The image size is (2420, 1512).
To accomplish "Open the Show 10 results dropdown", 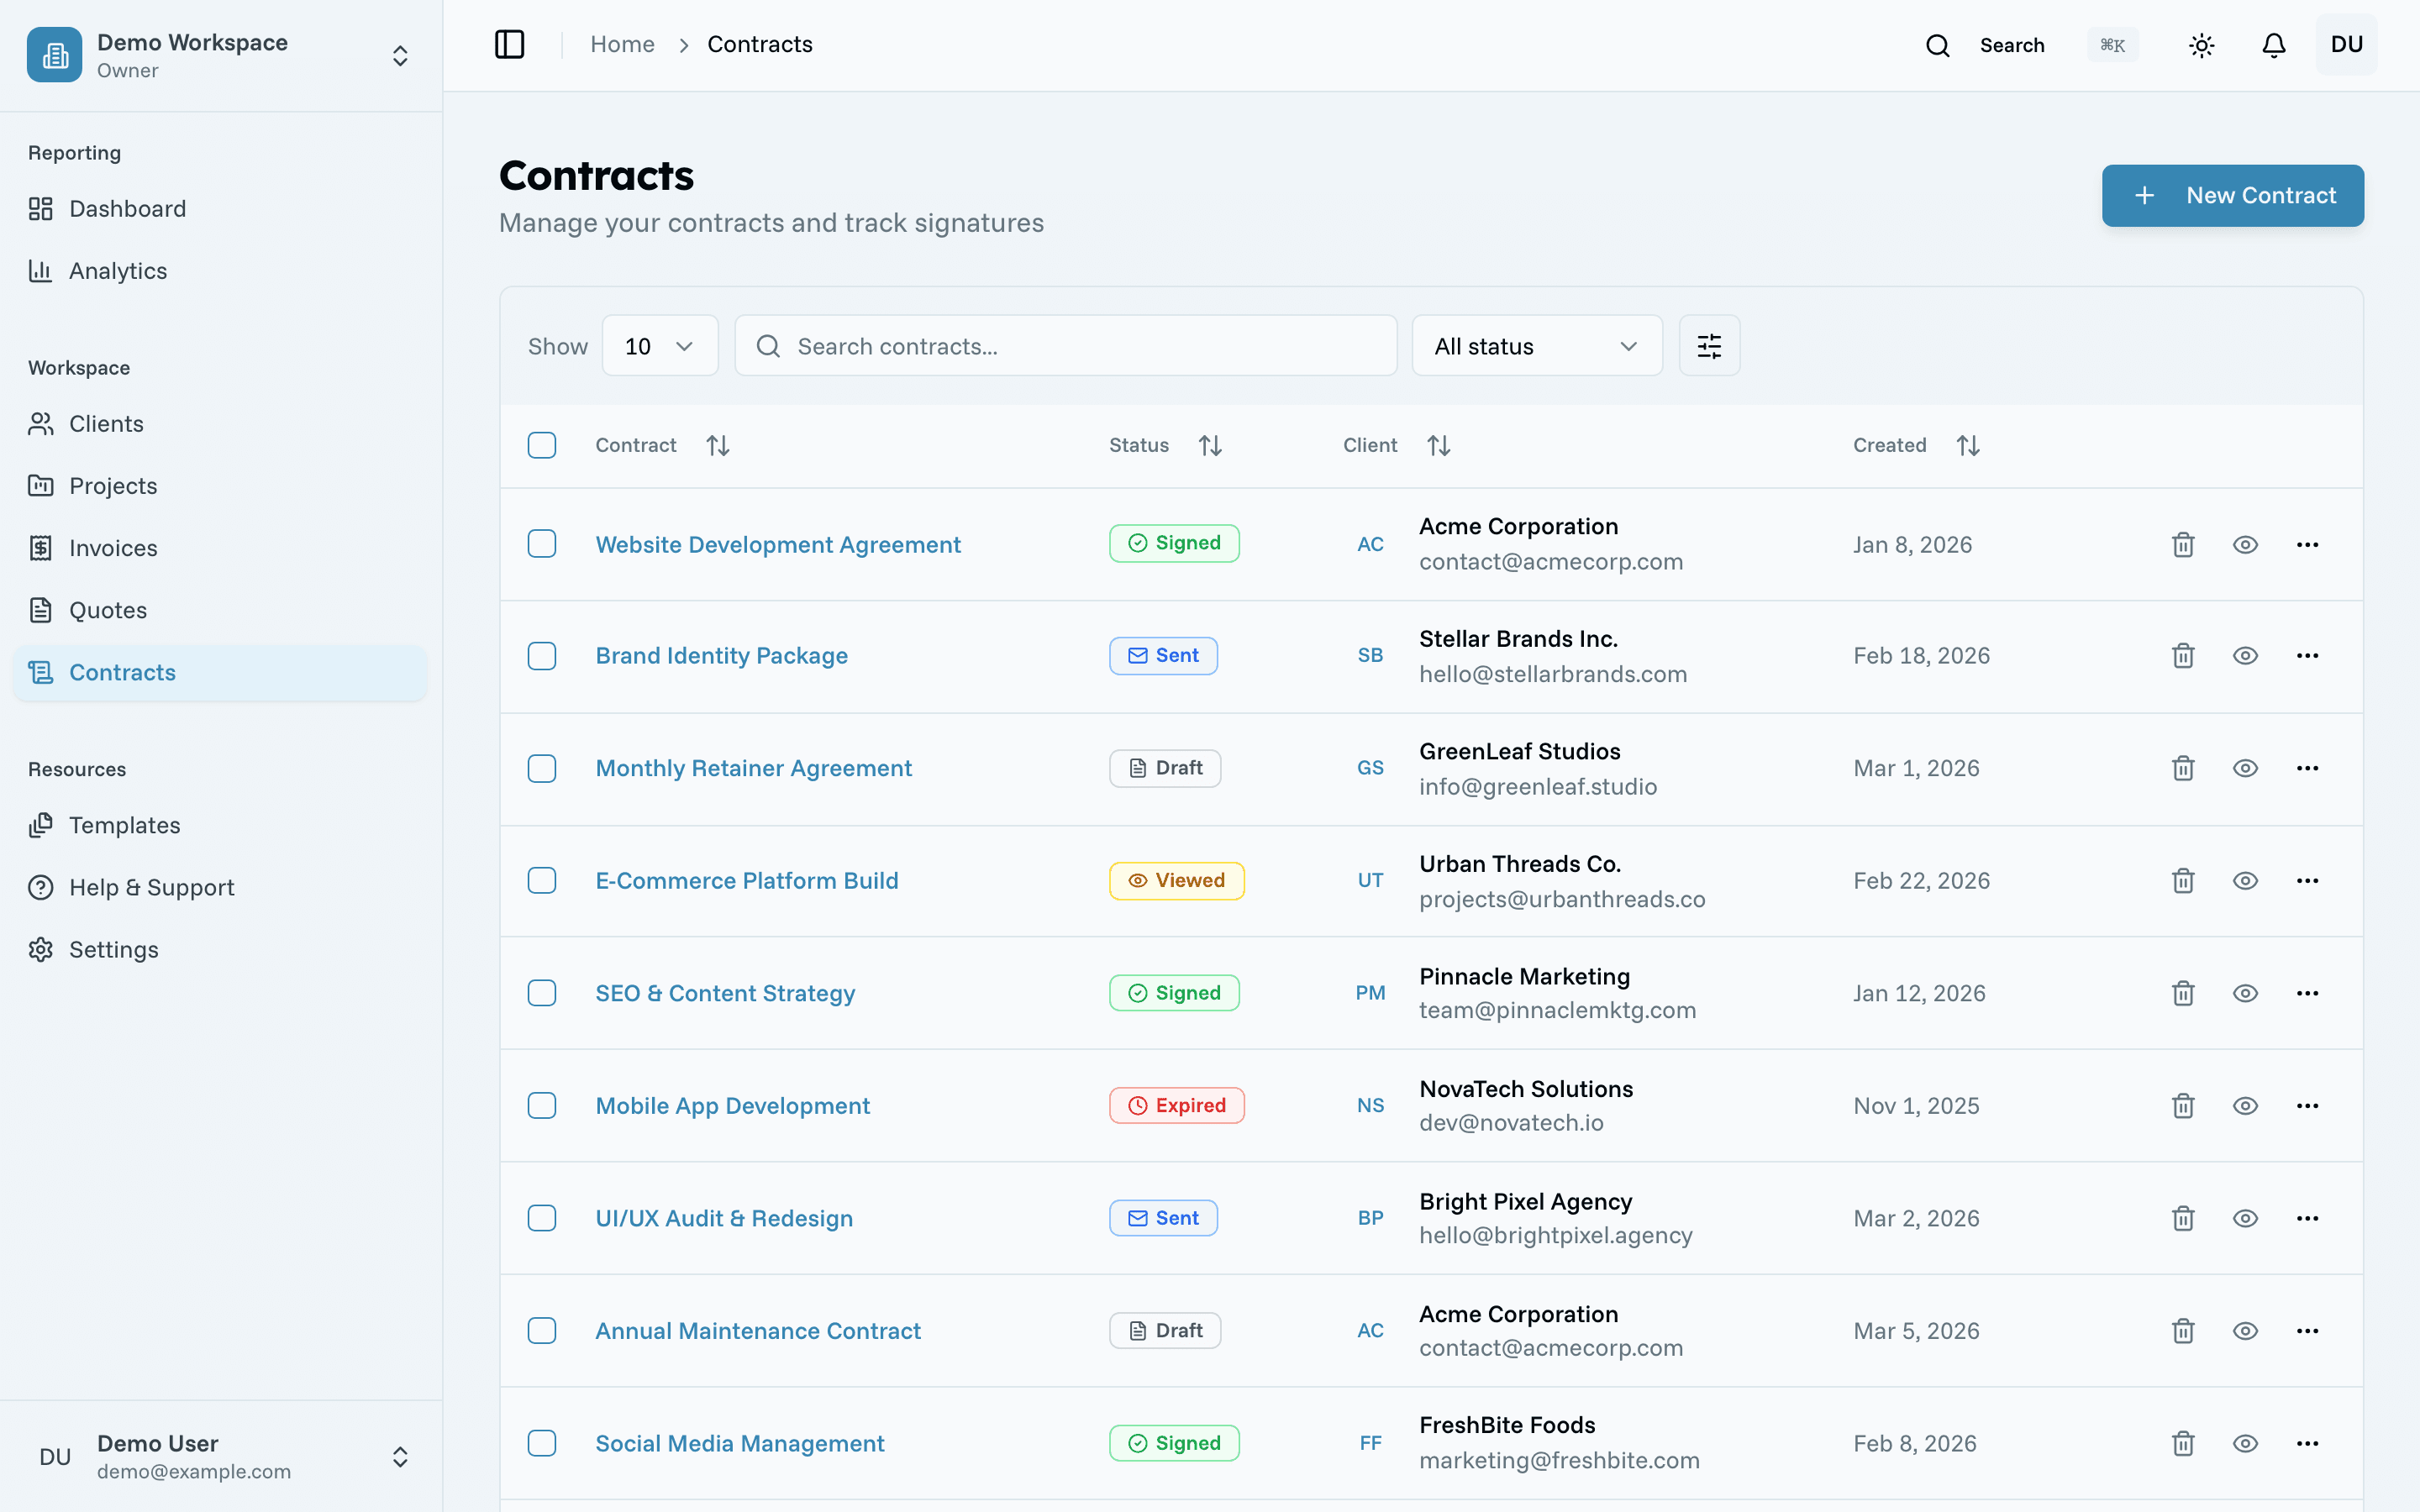I will [659, 345].
